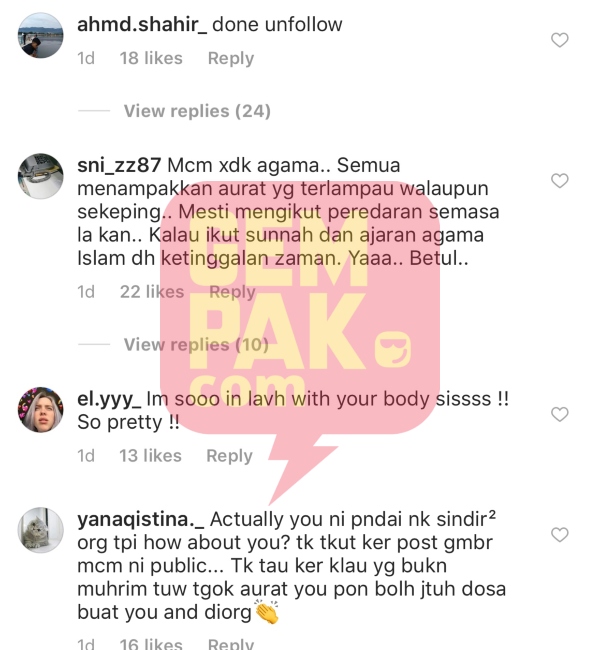This screenshot has height=650, width=600.
Task: Open sni_zz87 avatar thumbnail
Action: [41, 176]
